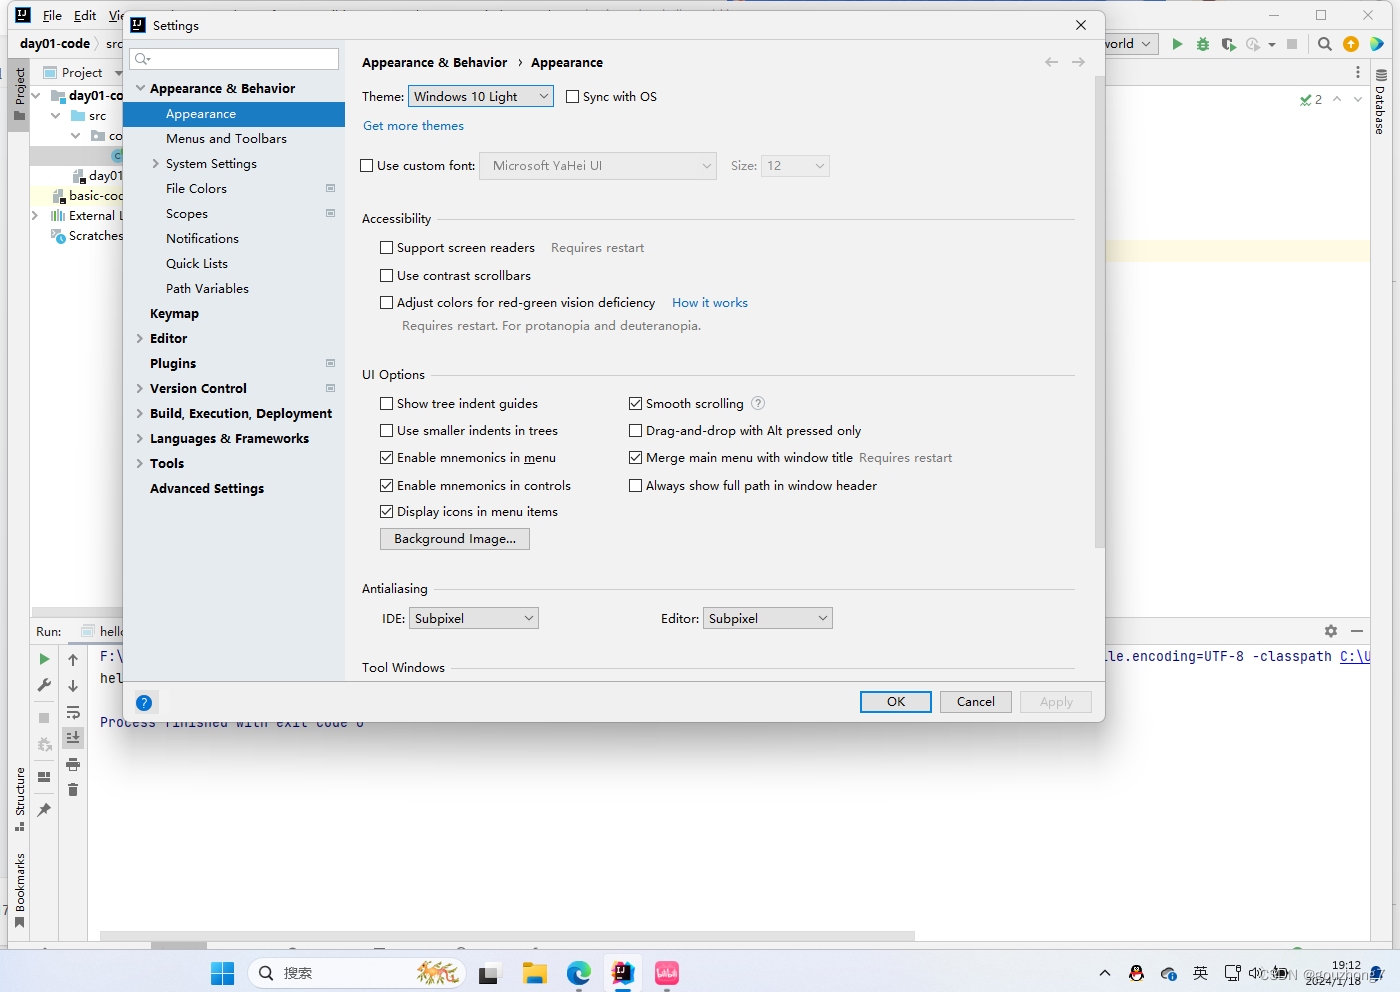The width and height of the screenshot is (1400, 992).
Task: Enable red-green vision deficiency adjustment
Action: pyautogui.click(x=387, y=303)
